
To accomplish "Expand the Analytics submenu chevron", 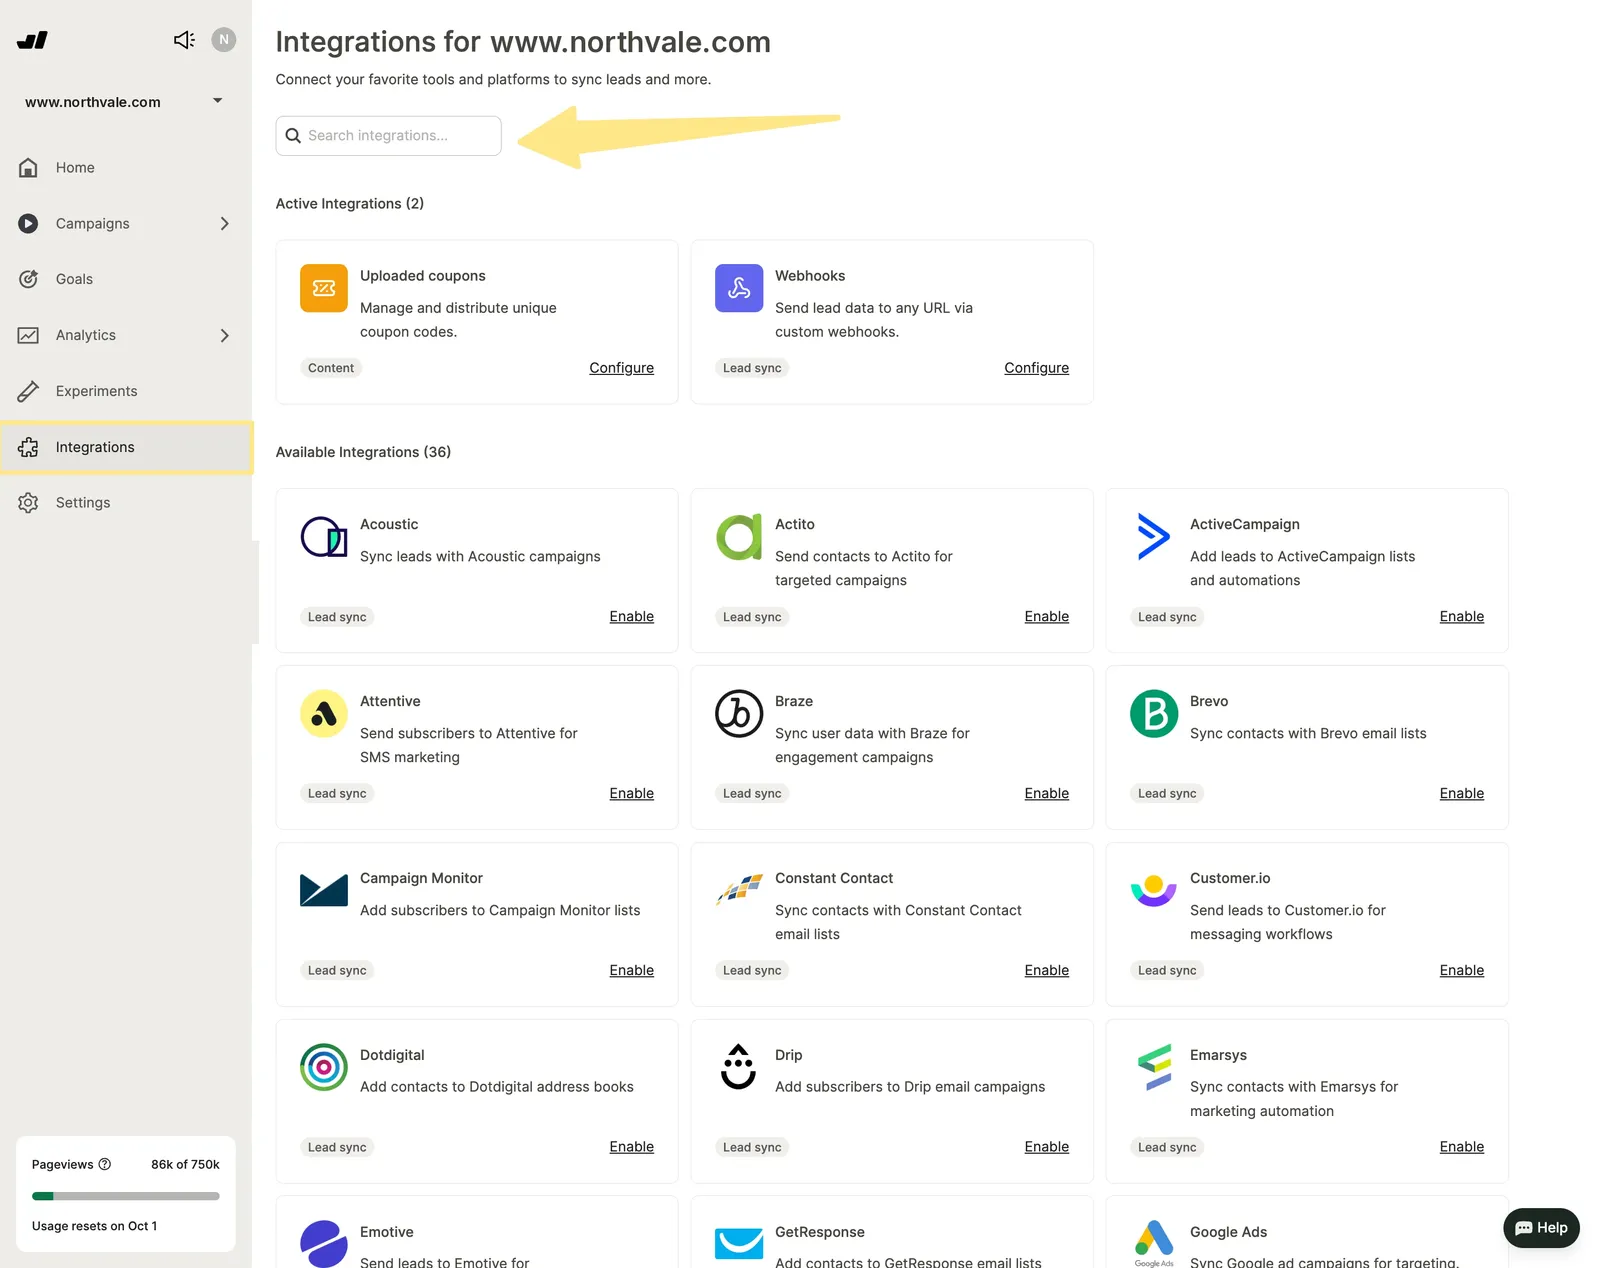I will [x=225, y=335].
